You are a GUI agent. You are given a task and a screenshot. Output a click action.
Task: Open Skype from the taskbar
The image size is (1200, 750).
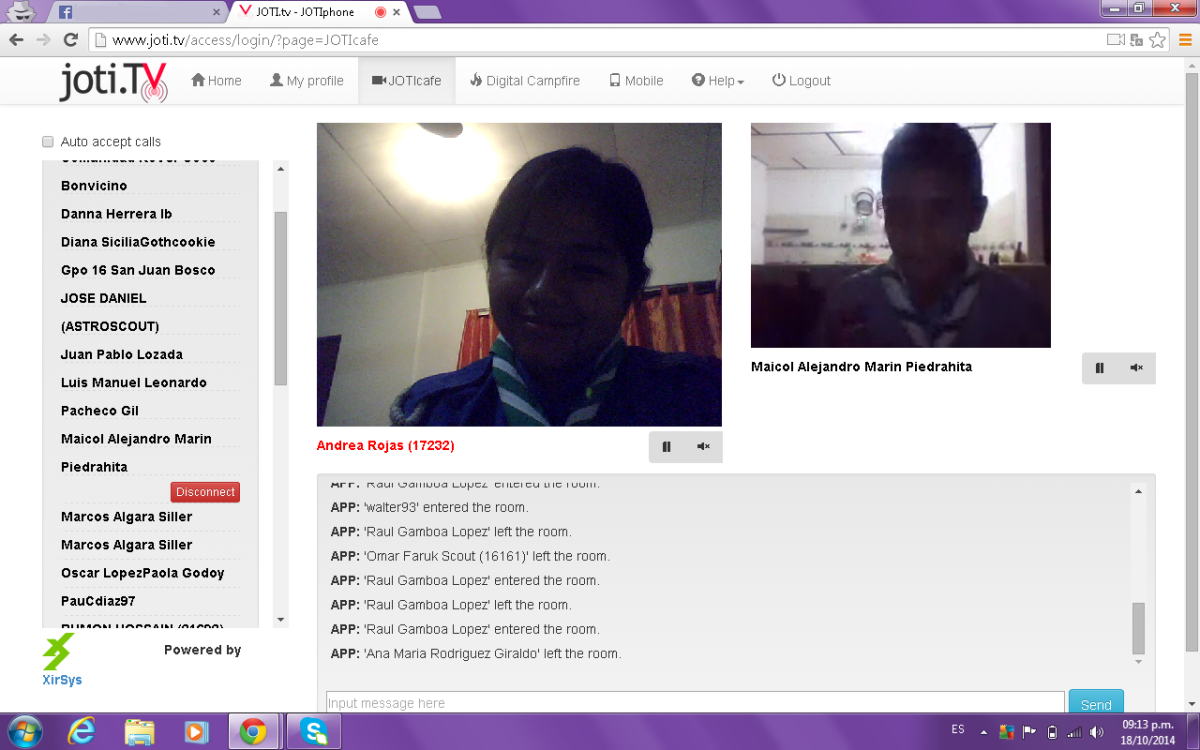[x=314, y=732]
